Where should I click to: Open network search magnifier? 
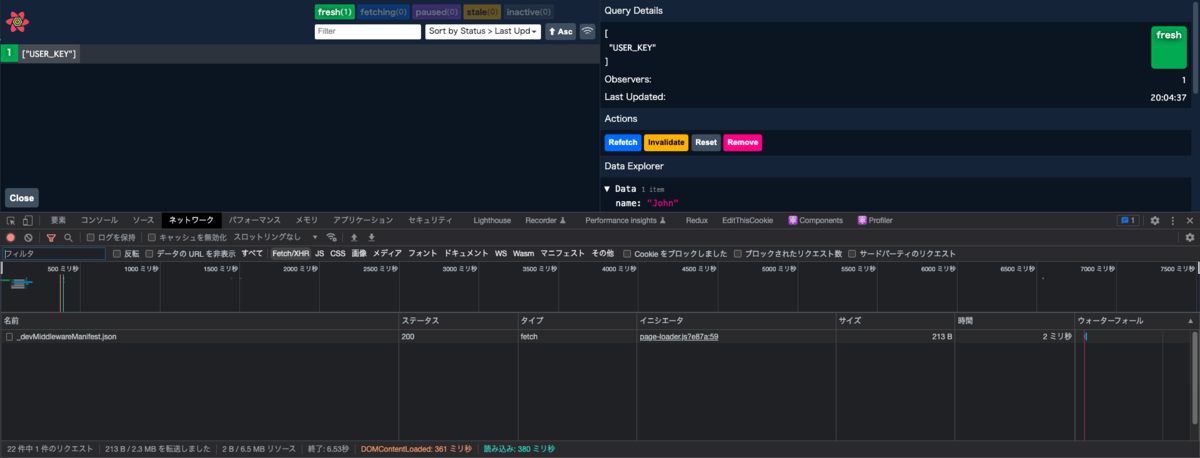(68, 238)
